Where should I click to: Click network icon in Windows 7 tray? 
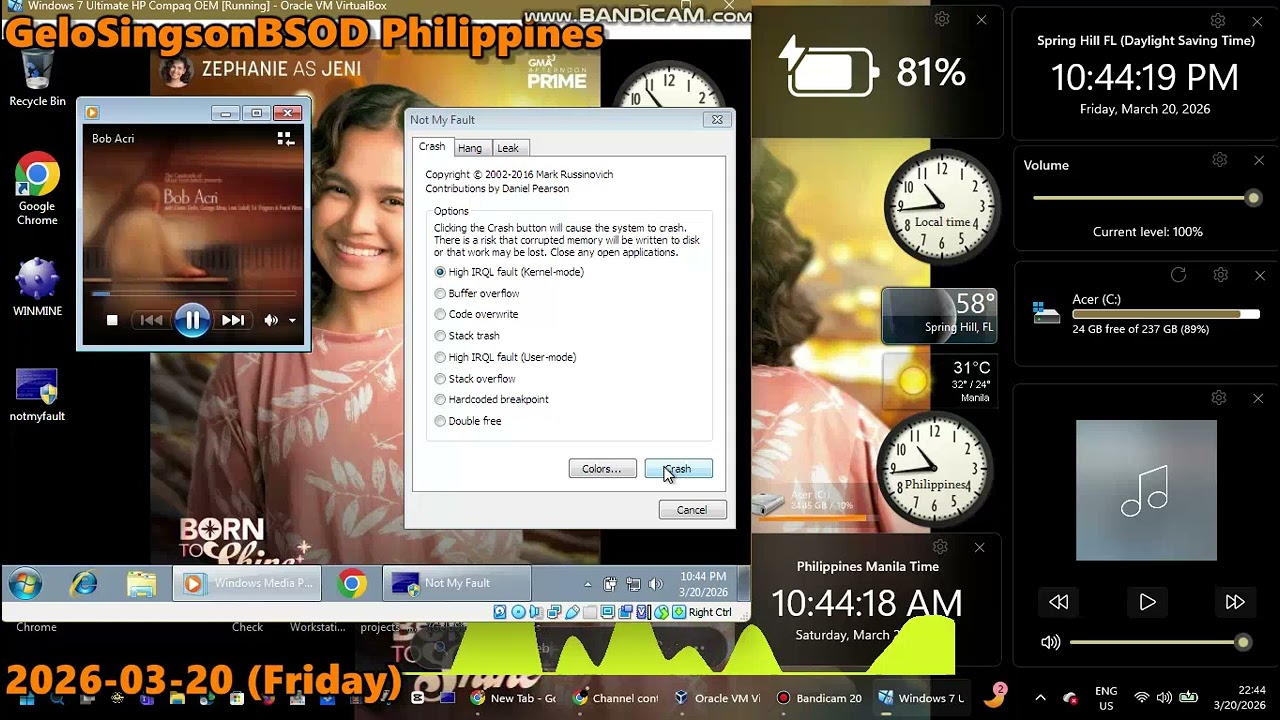633,584
